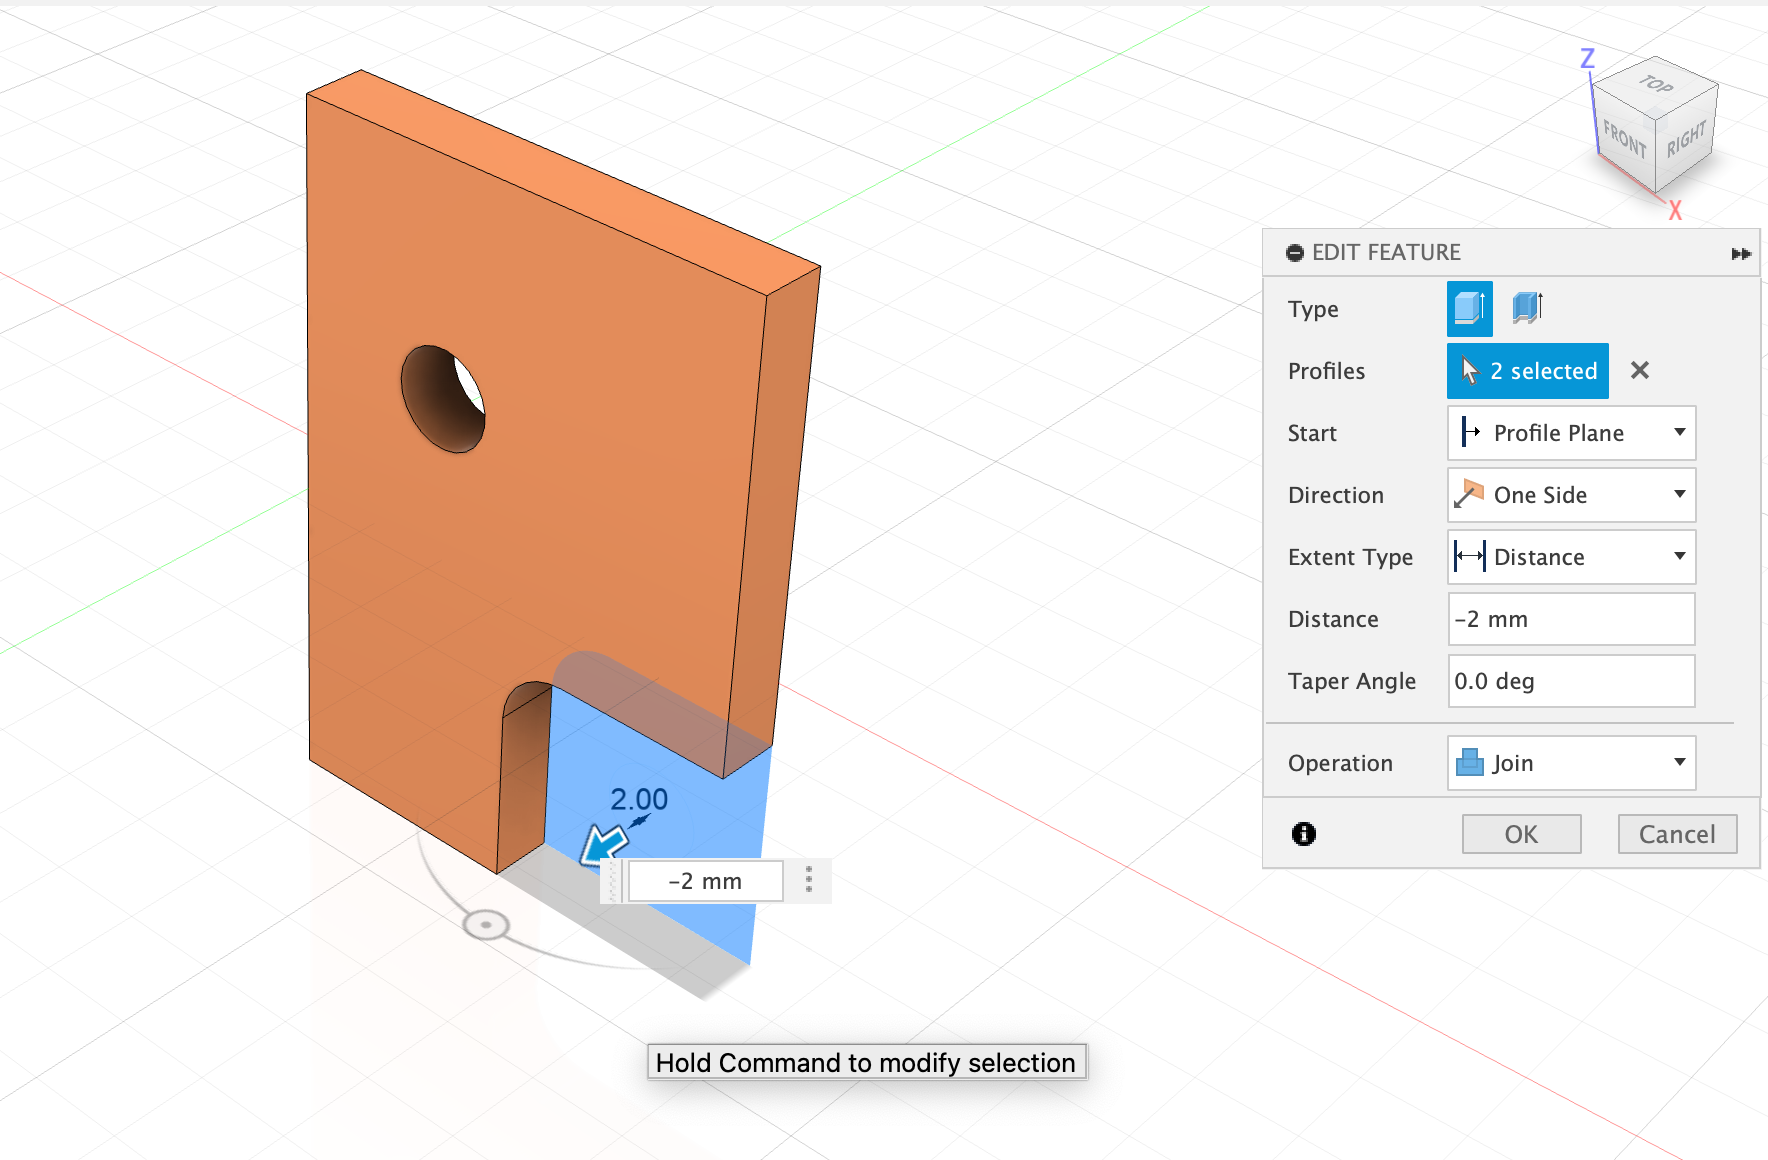Screen dimensions: 1768x1160
Task: Open the Extent Type Distance dropdown
Action: (1571, 557)
